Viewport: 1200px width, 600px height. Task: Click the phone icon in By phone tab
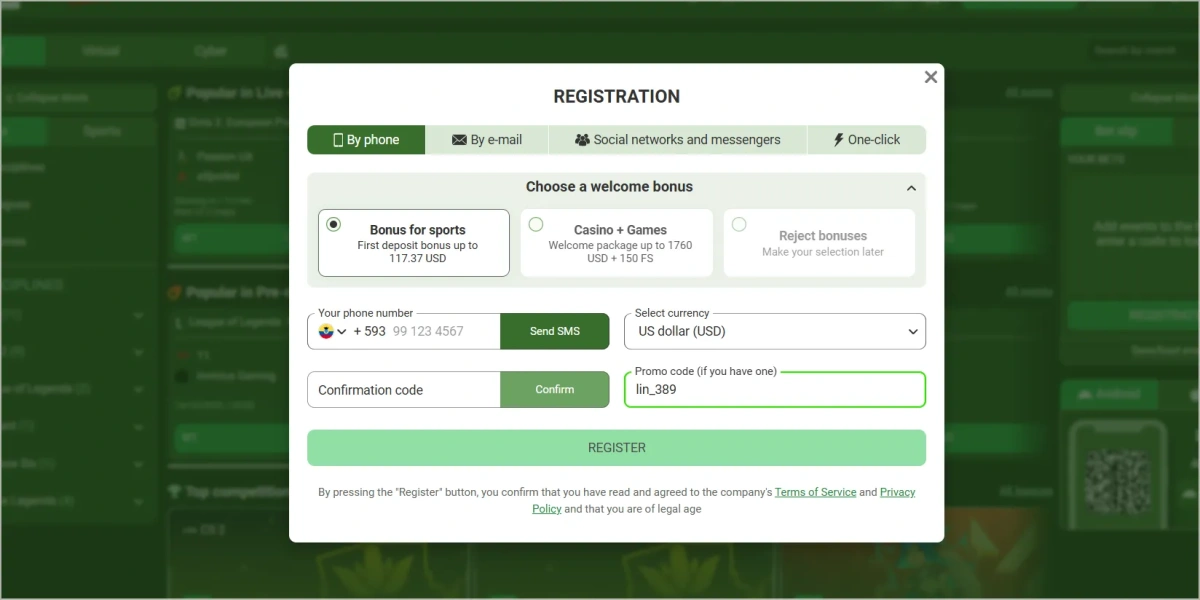[x=337, y=140]
